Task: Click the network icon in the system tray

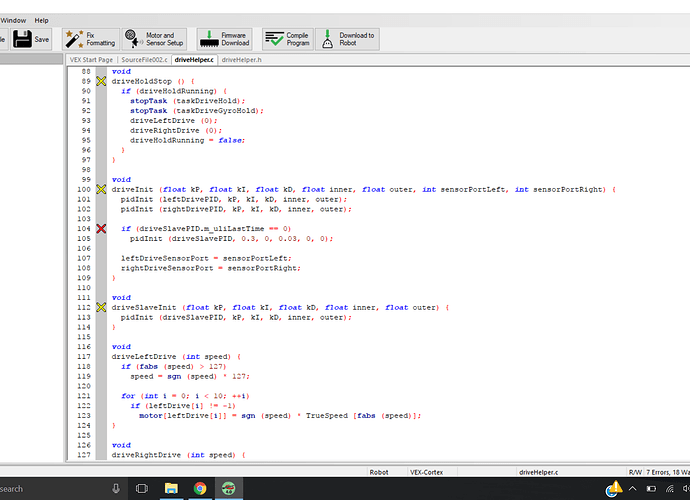Action: (670, 489)
